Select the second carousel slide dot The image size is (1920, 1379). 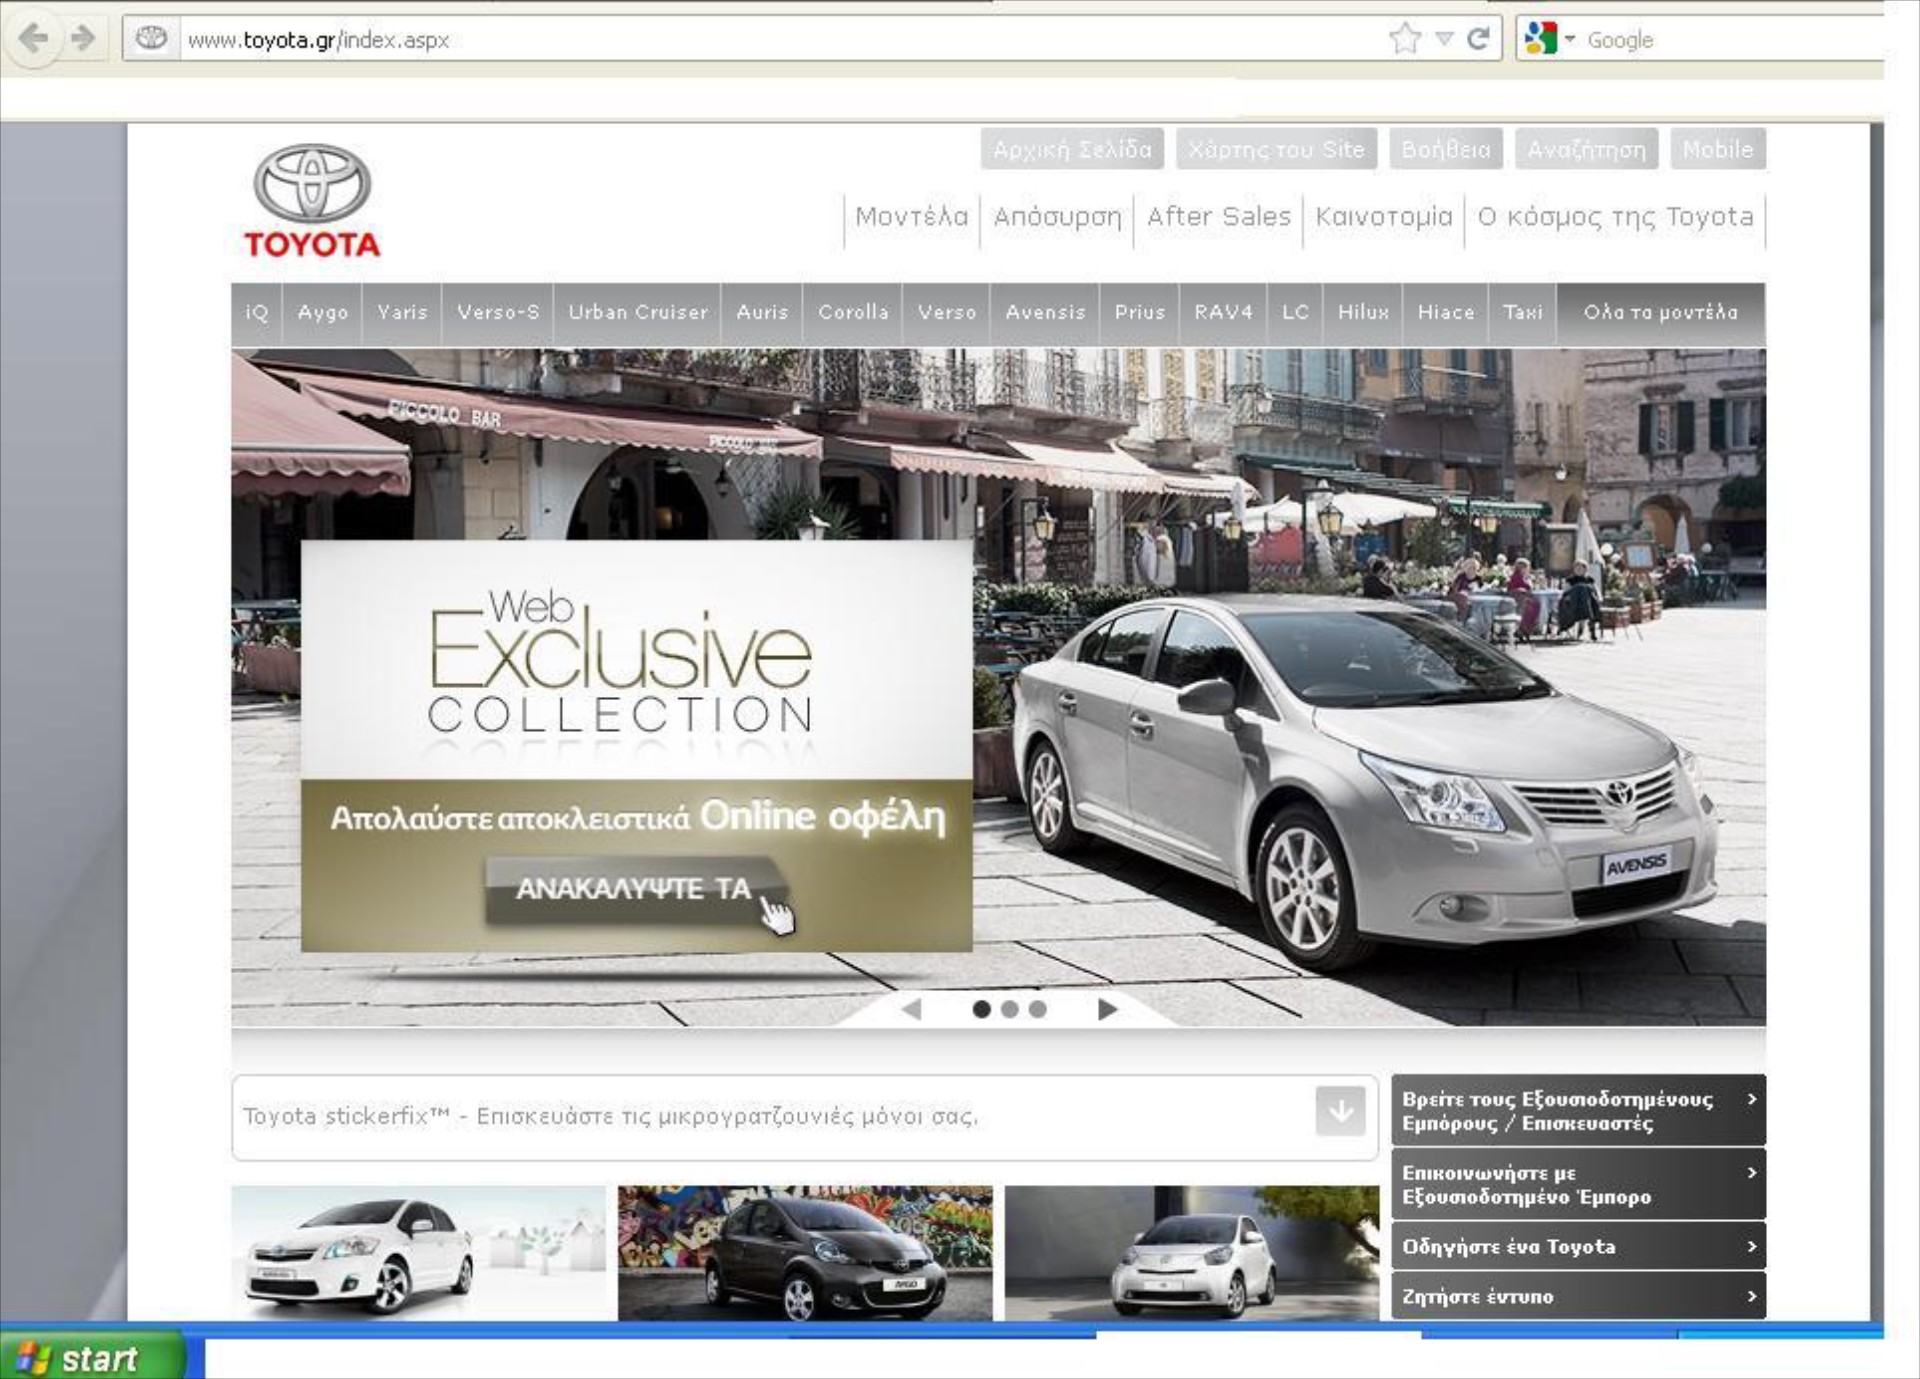(1010, 1011)
